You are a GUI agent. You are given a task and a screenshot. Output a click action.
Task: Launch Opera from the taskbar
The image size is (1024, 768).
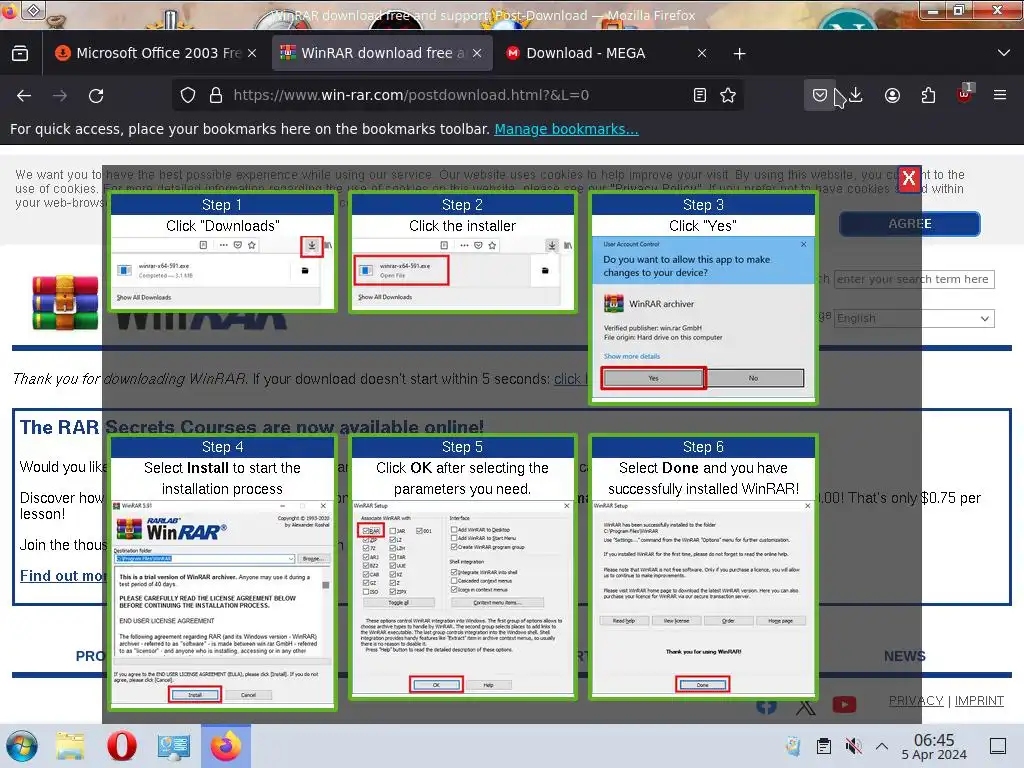[x=121, y=746]
